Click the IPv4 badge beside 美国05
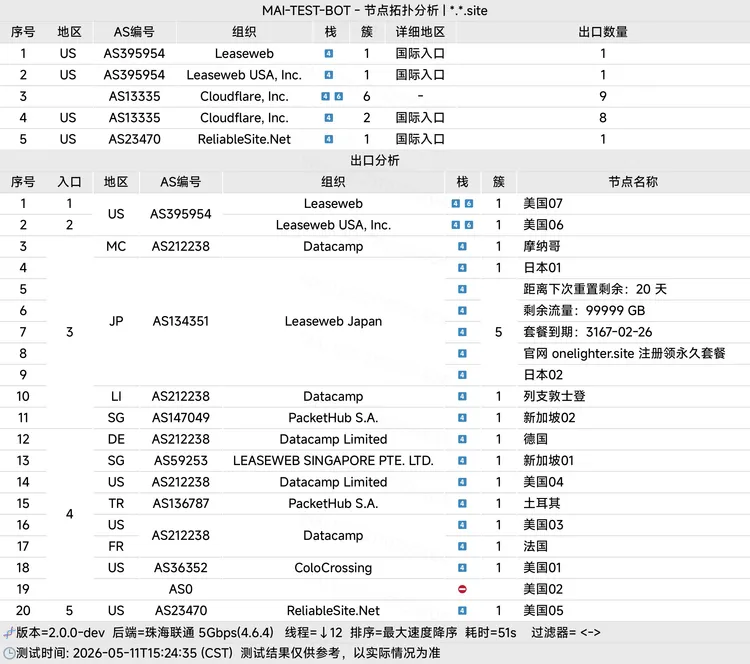The height and width of the screenshot is (664, 750). click(462, 610)
